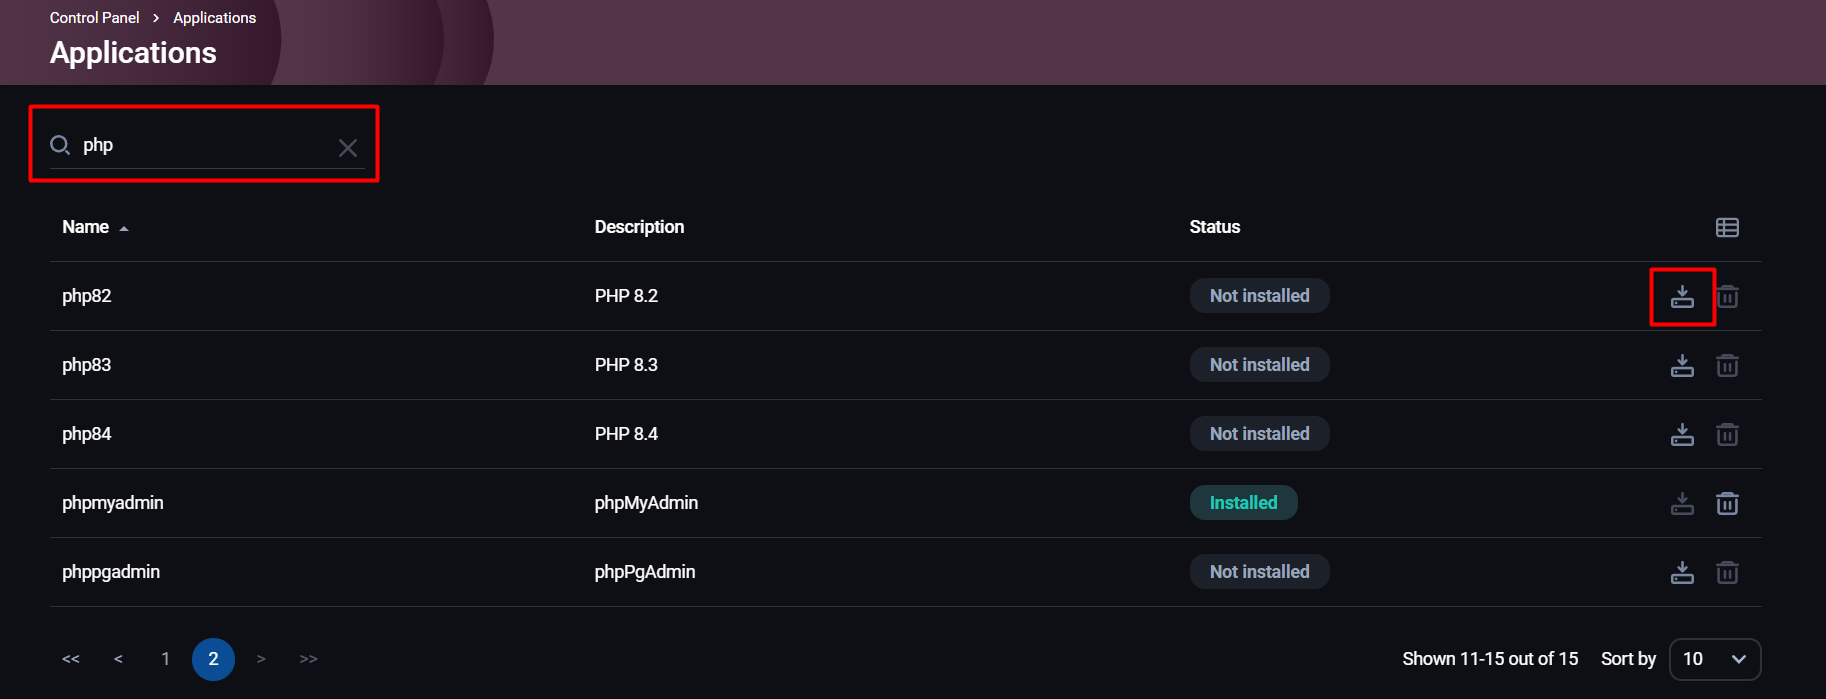Click the trash icon in php84 row

tap(1727, 434)
